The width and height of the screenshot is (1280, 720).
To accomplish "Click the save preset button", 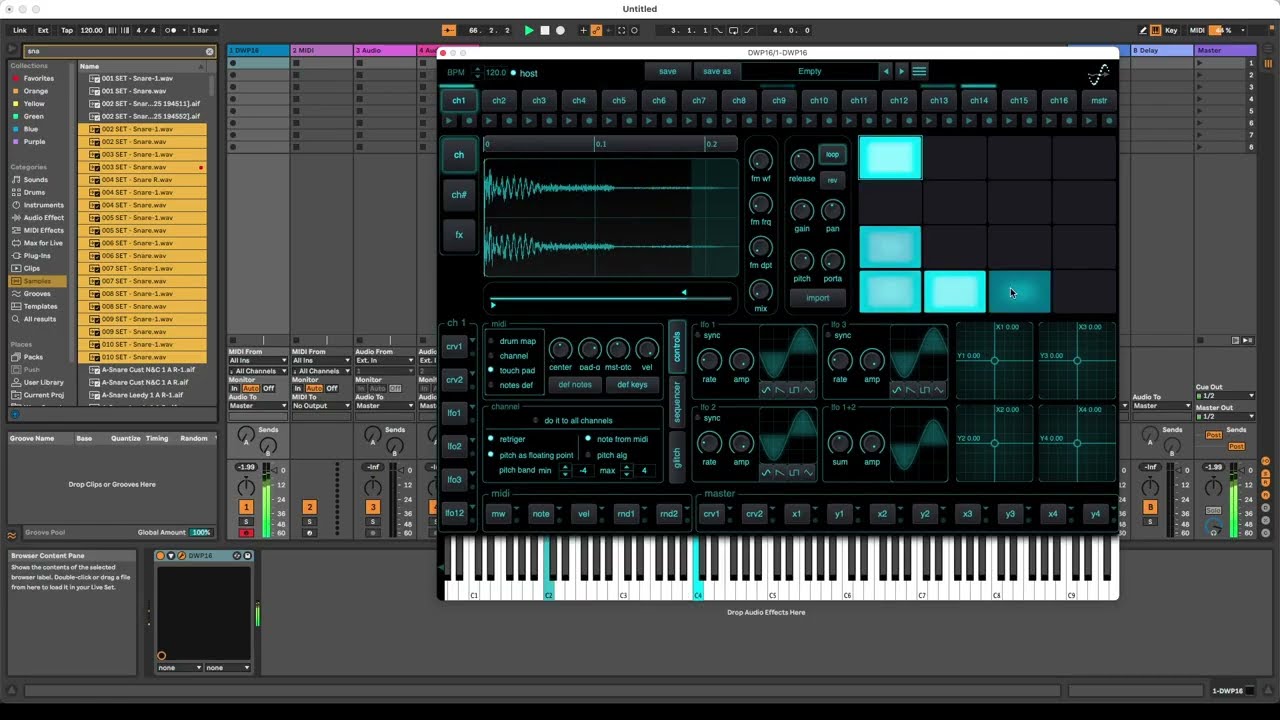I will 668,71.
